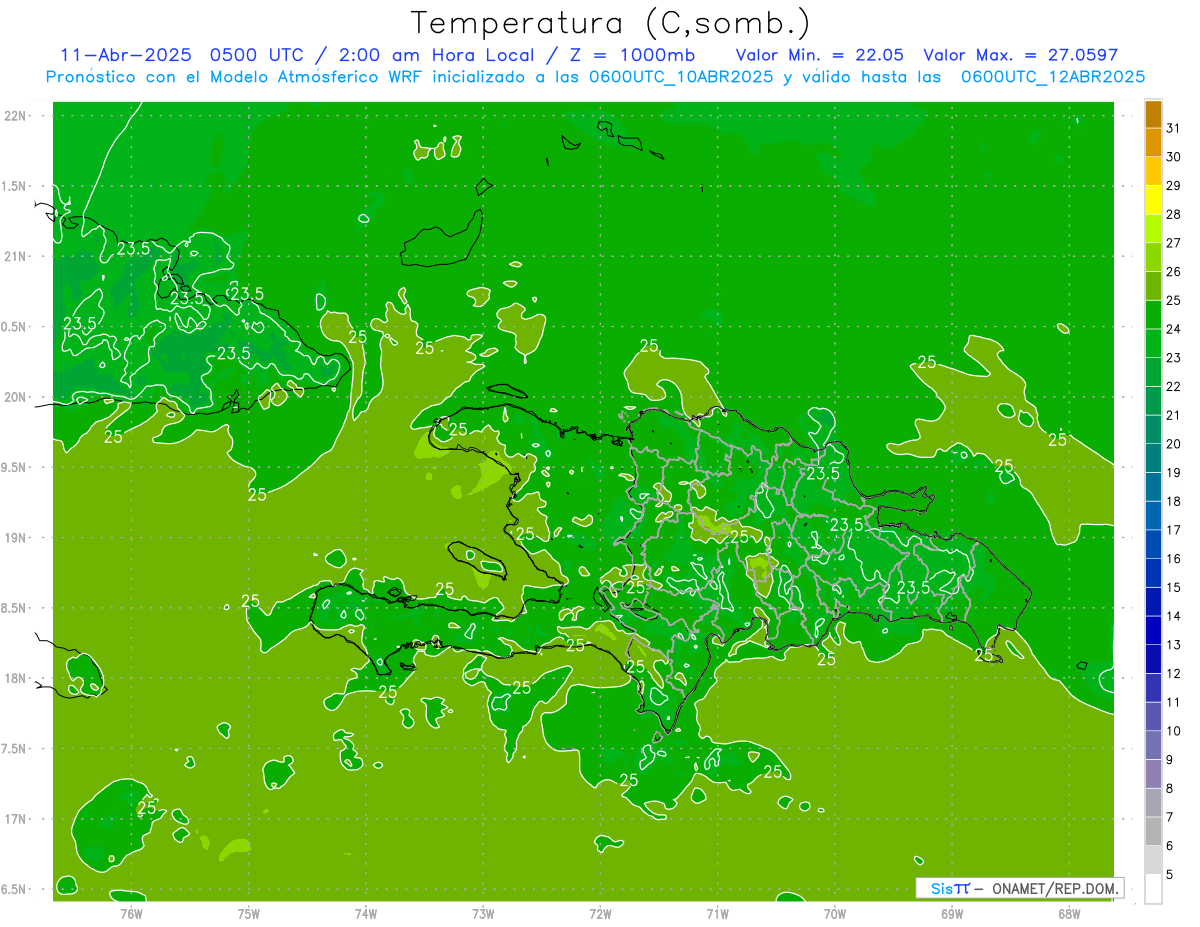This screenshot has height=927, width=1200.
Task: Click the teal colorbar segment between 19 and 20
Action: coord(1153,458)
